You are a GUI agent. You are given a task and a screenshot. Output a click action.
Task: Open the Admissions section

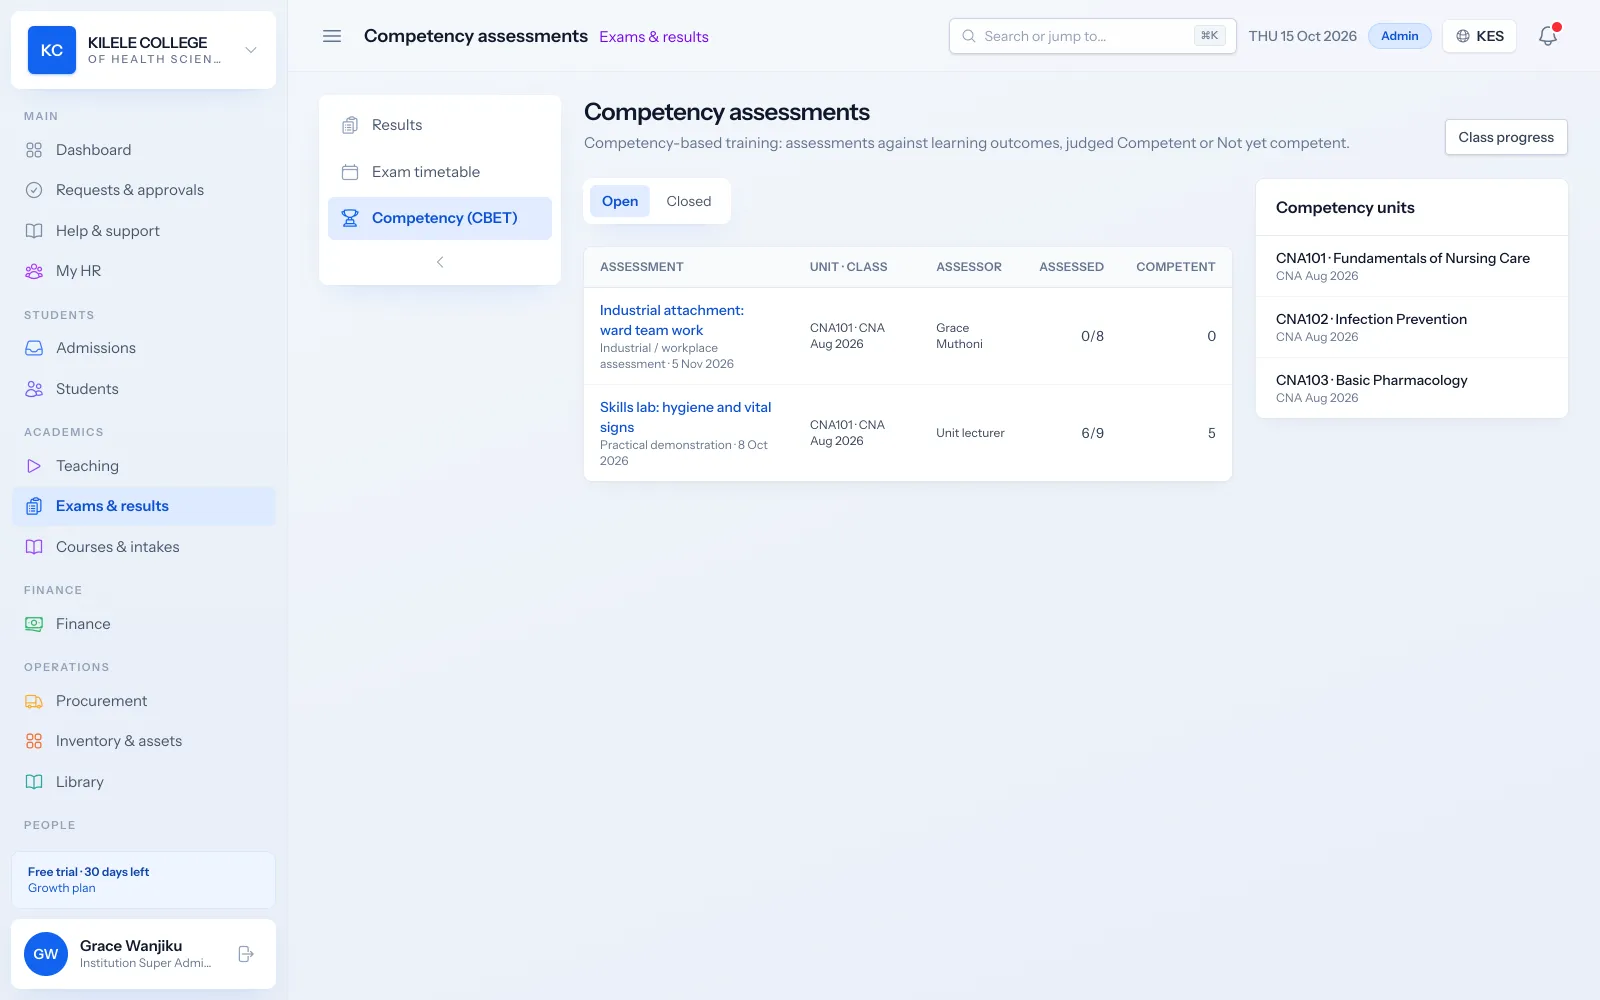(144, 348)
